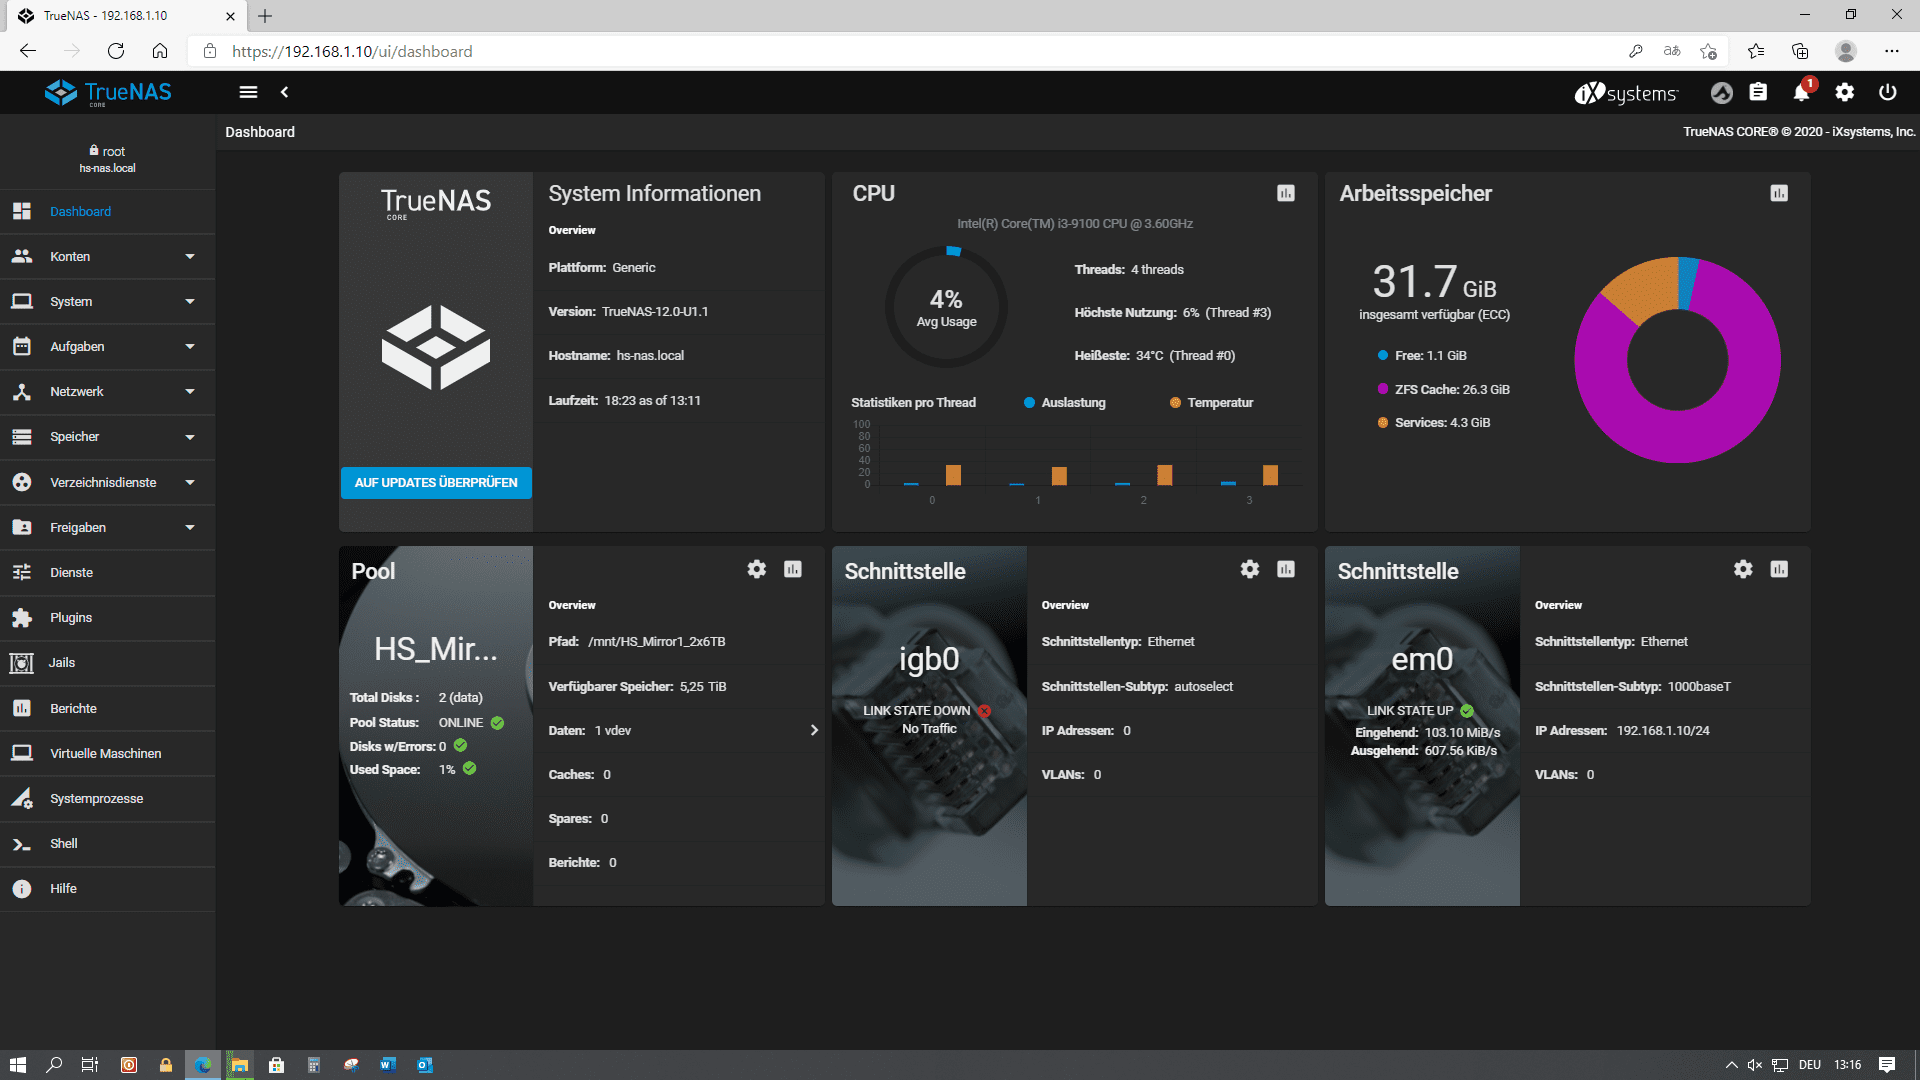Open File Explorer from taskbar
Image resolution: width=1920 pixels, height=1080 pixels.
[239, 1065]
